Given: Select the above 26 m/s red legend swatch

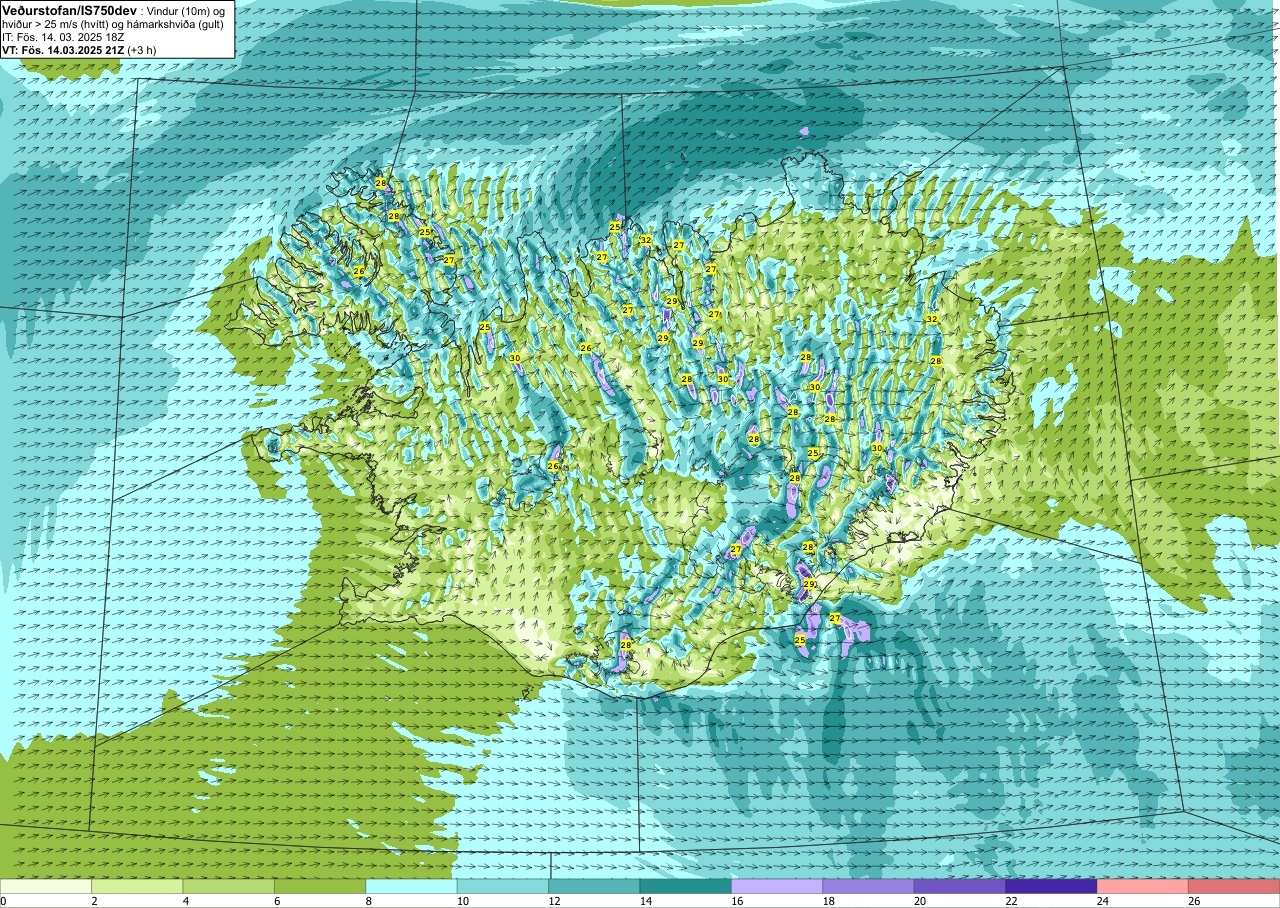Looking at the screenshot, I should (x=1234, y=886).
